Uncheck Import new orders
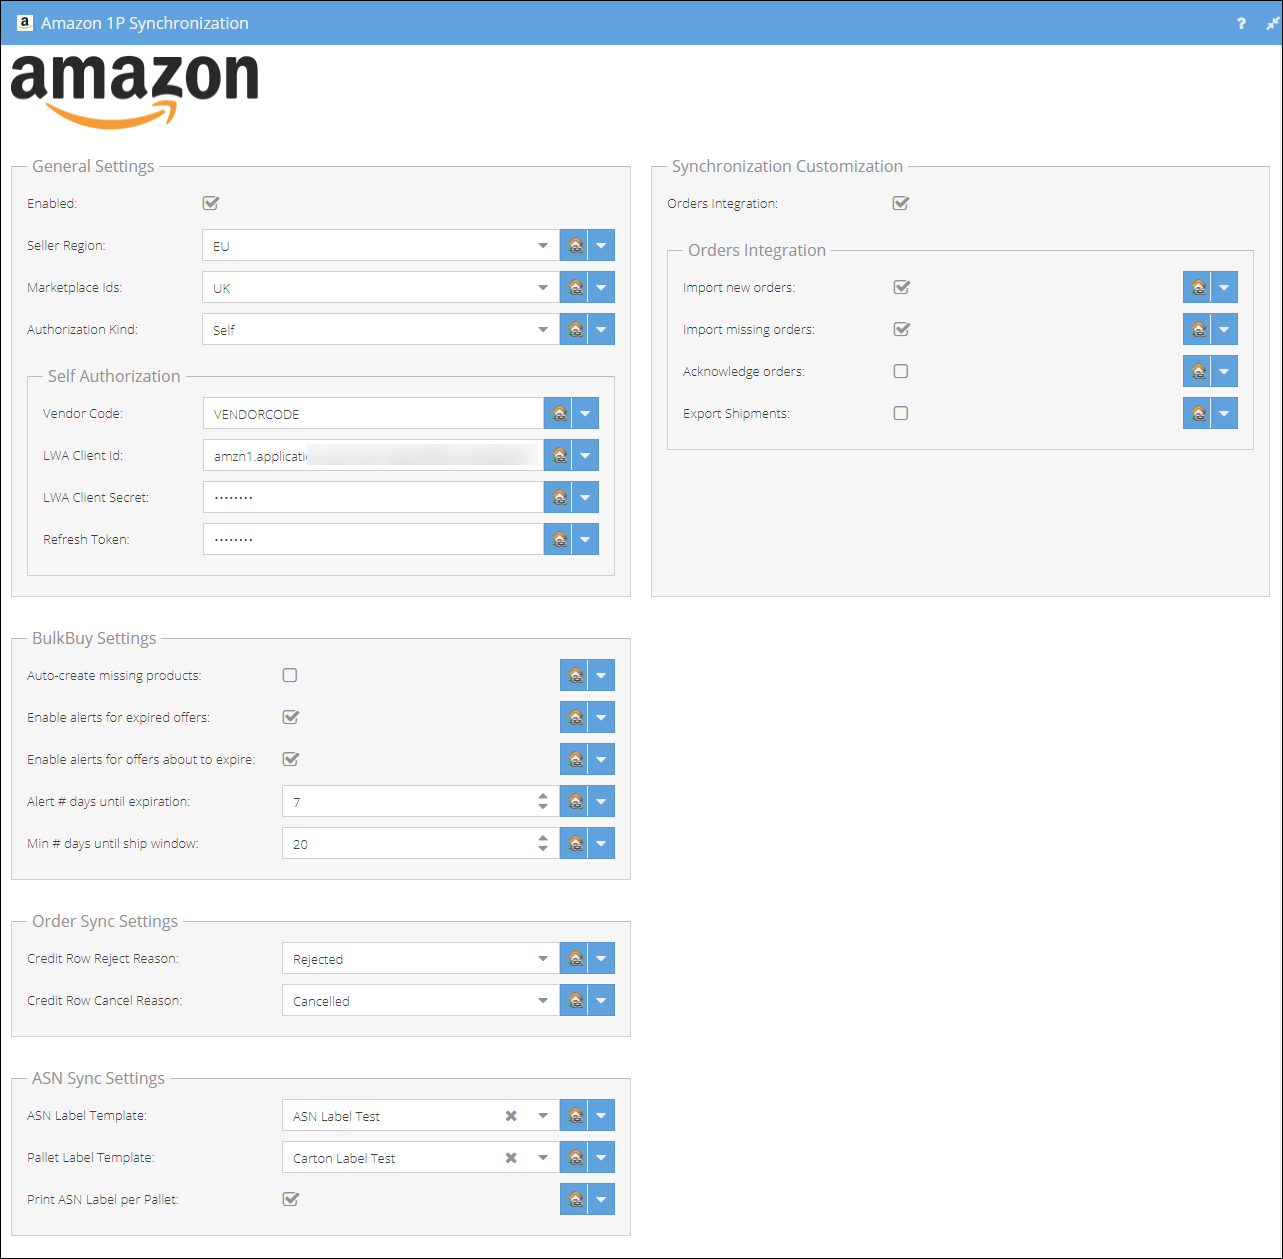 coord(901,287)
